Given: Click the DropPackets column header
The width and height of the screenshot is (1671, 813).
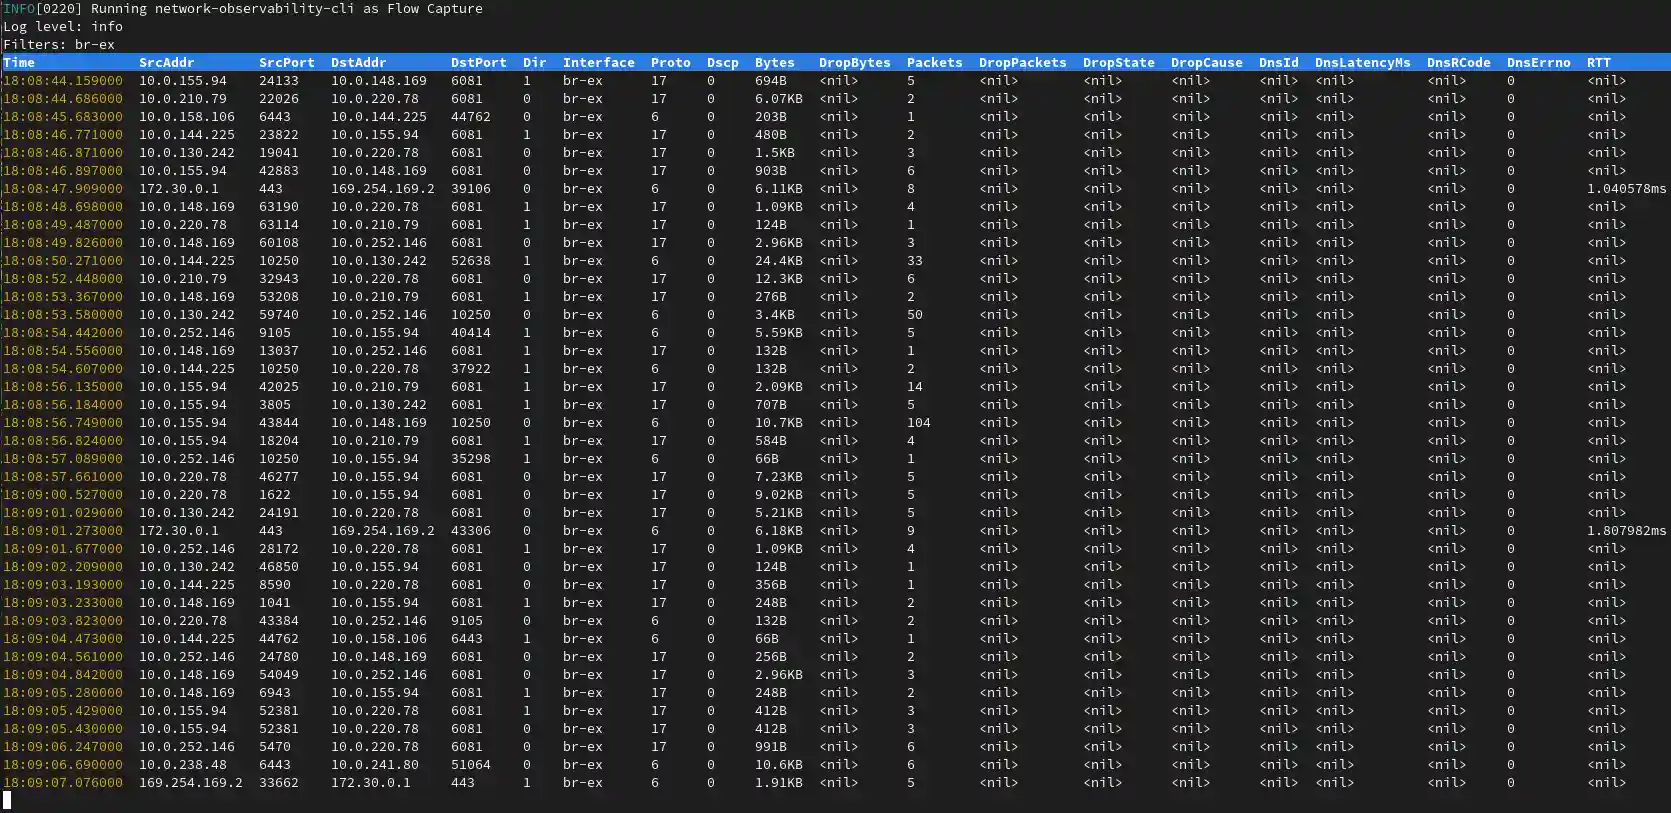Looking at the screenshot, I should tap(1022, 62).
